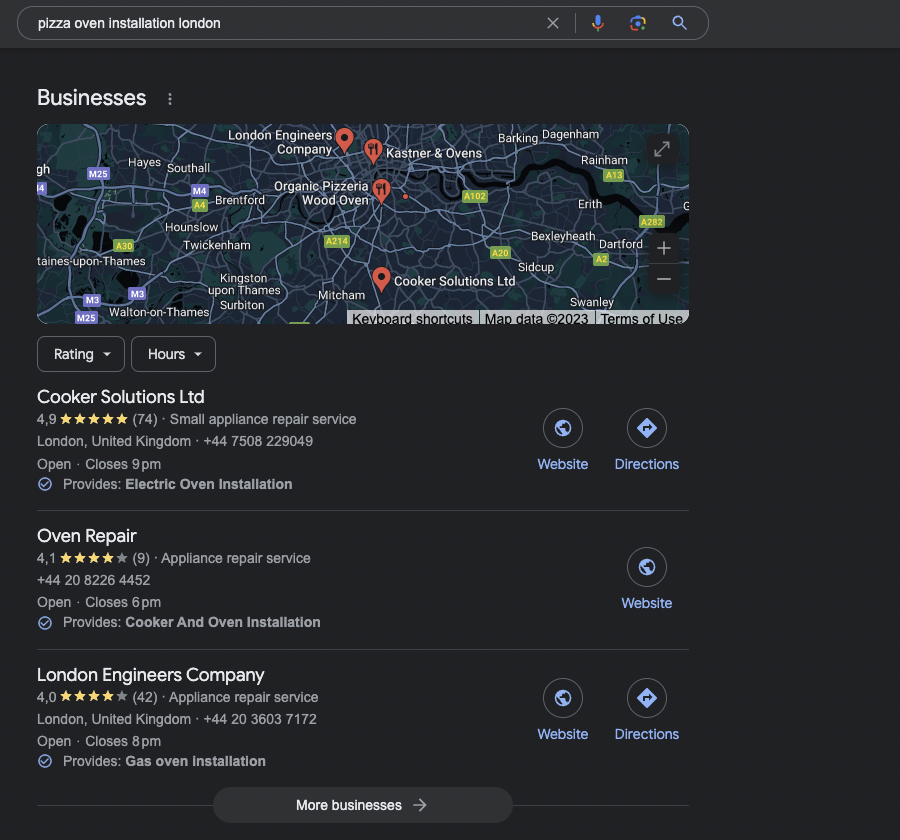The width and height of the screenshot is (900, 840).
Task: Click phone number +44 7508 229049
Action: pos(258,442)
